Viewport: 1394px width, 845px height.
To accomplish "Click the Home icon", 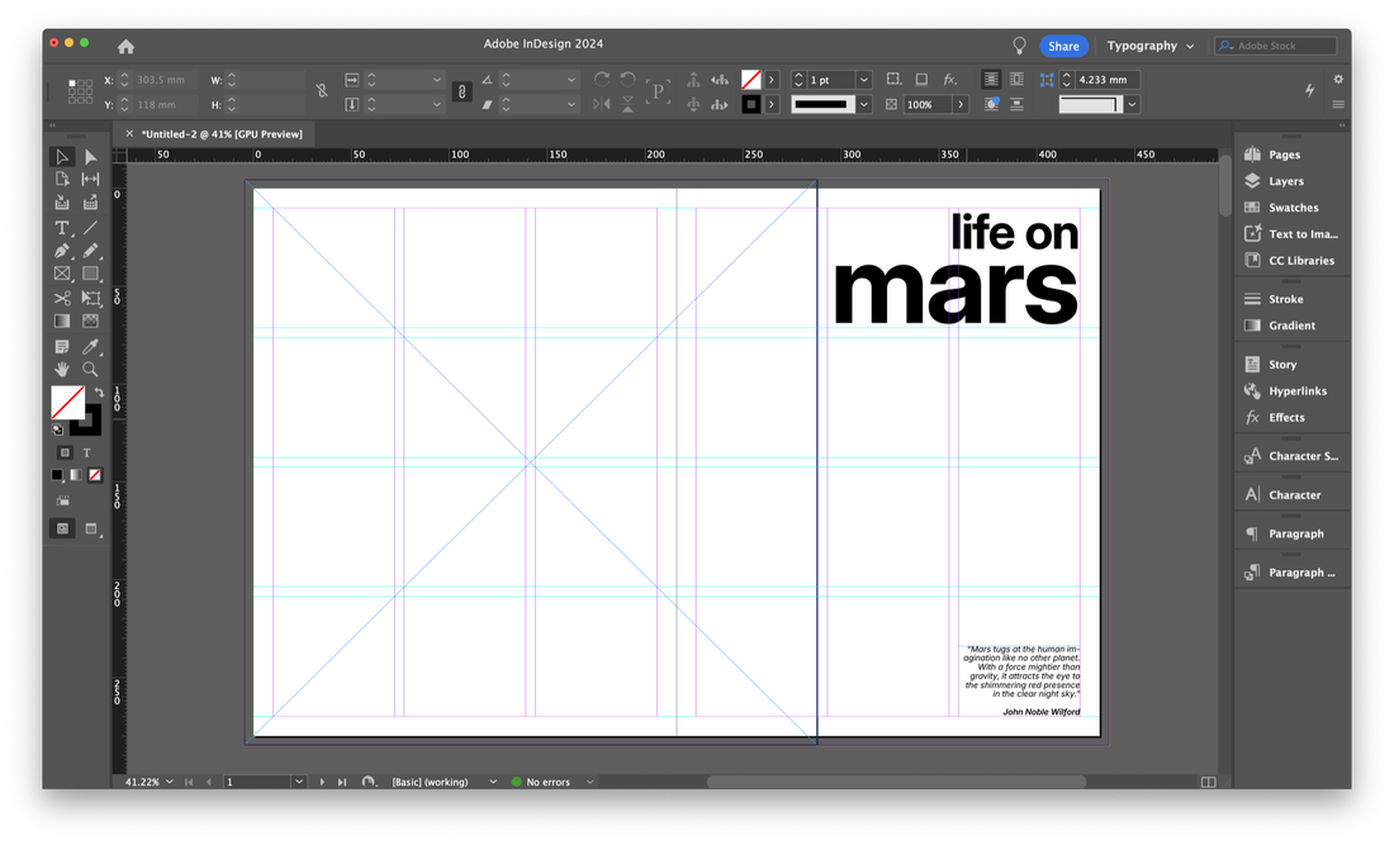I will pos(126,46).
